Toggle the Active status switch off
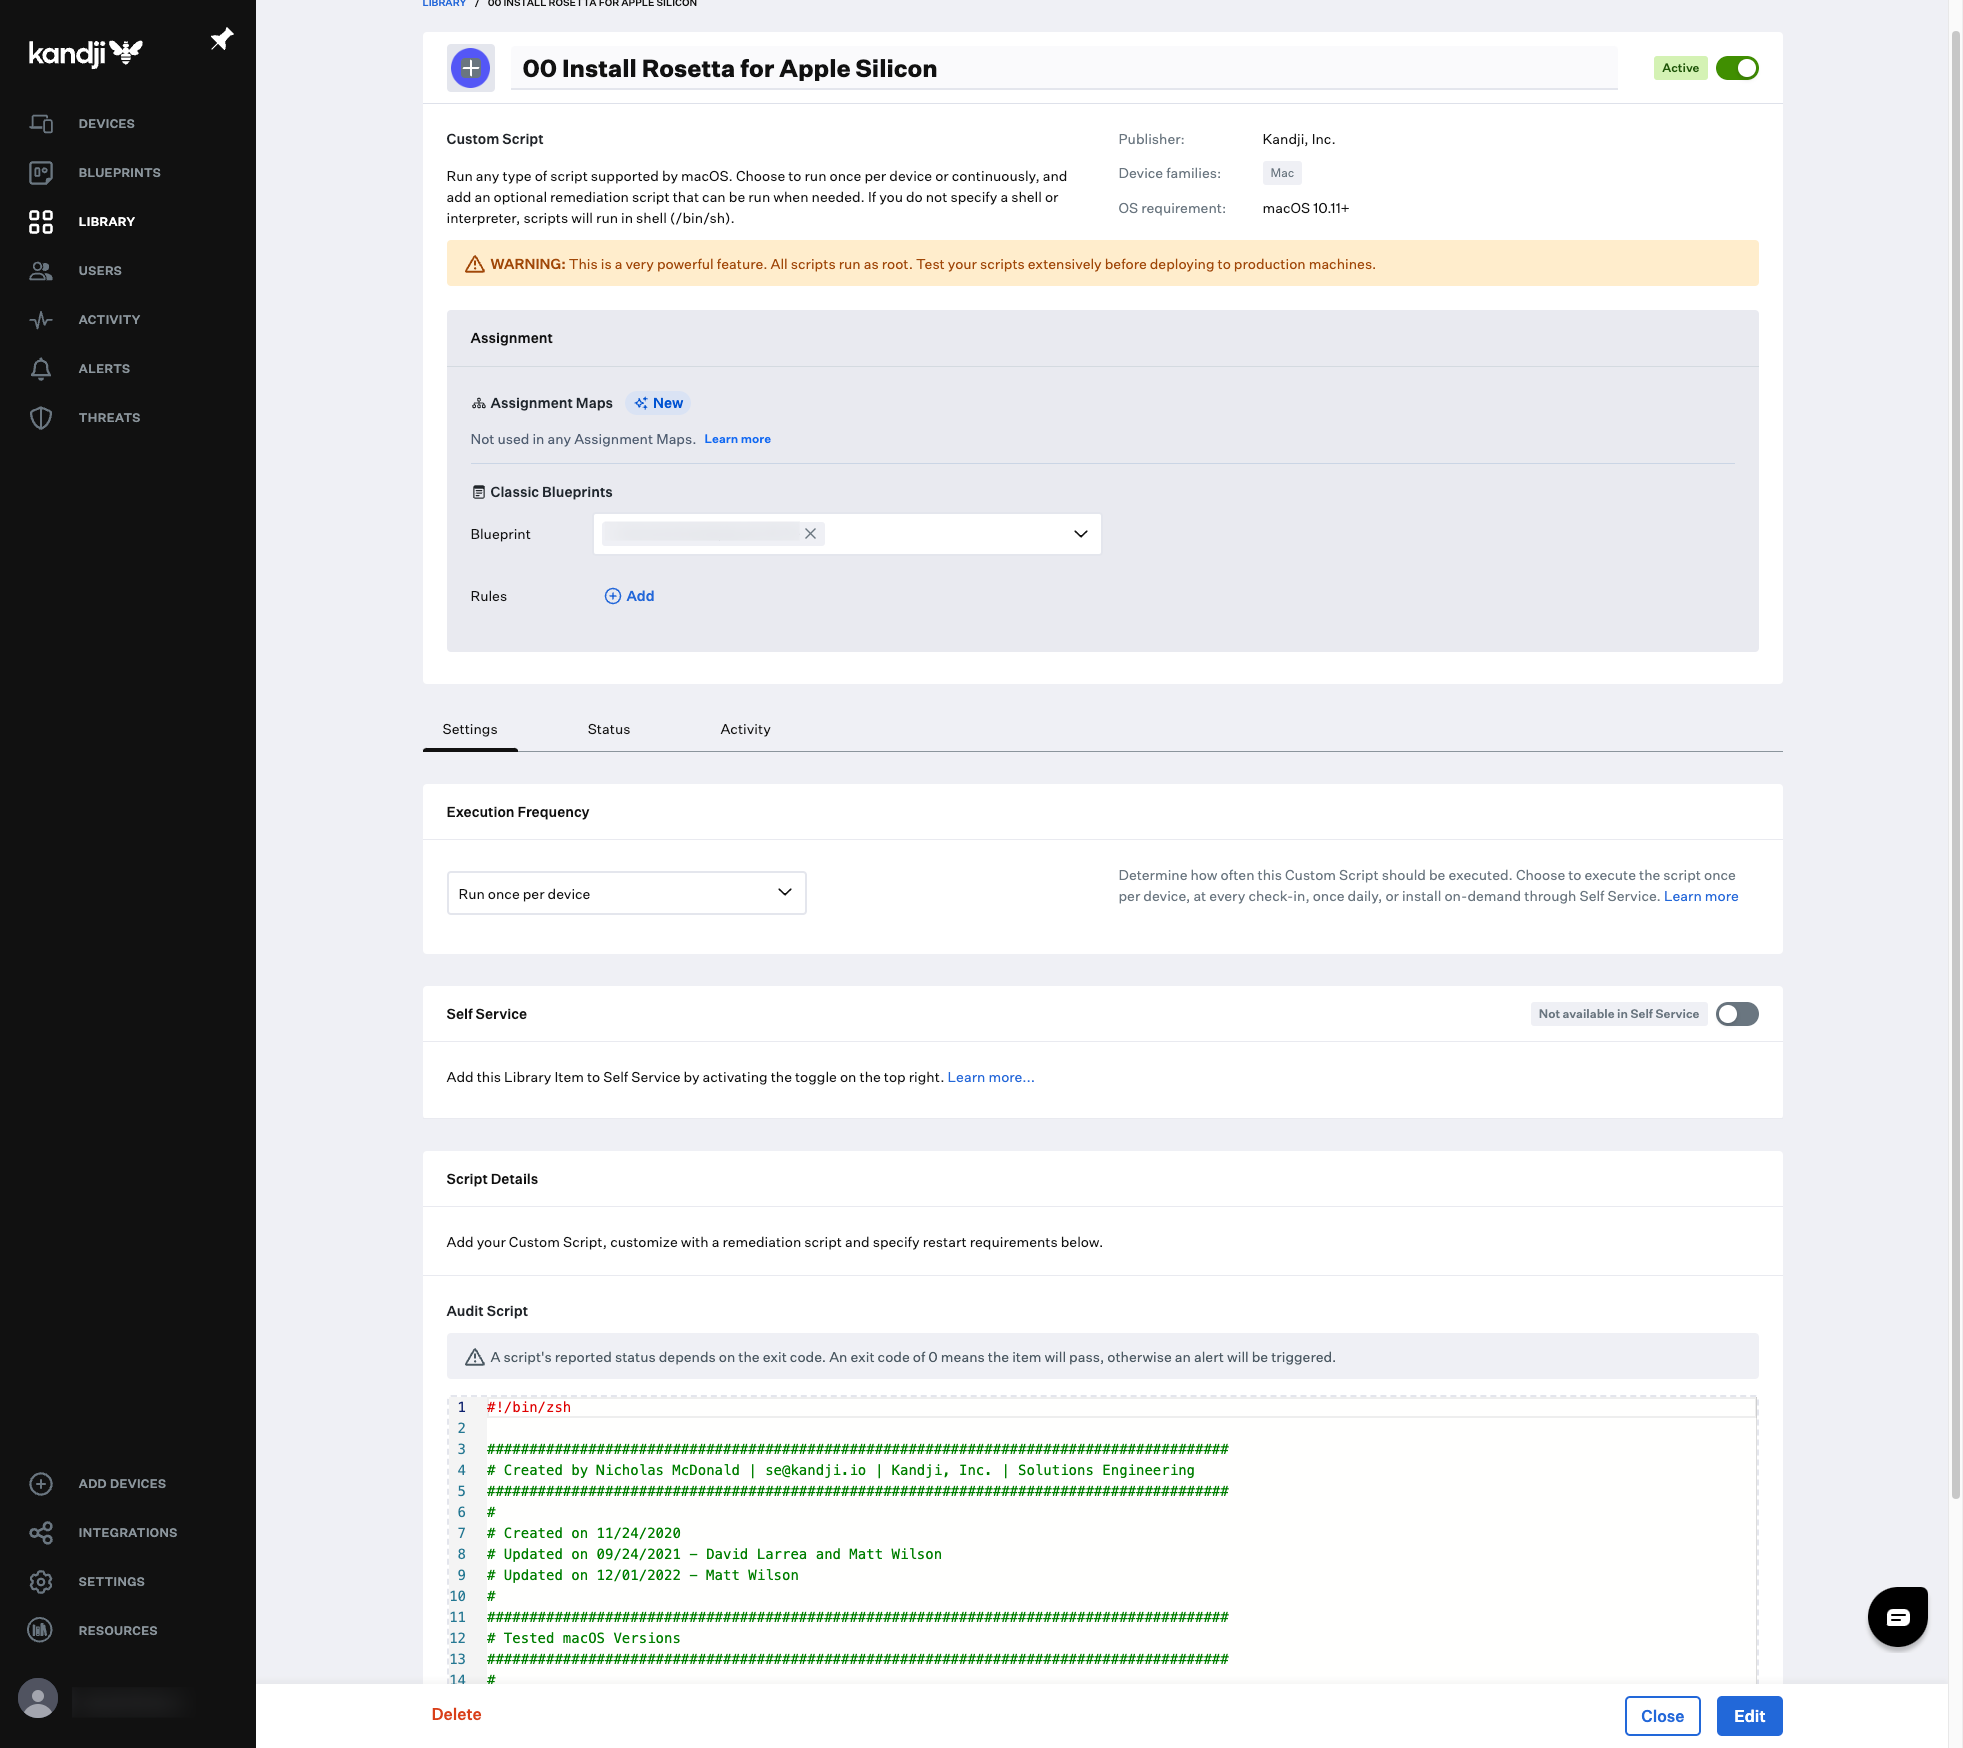Image resolution: width=1963 pixels, height=1748 pixels. coord(1737,68)
